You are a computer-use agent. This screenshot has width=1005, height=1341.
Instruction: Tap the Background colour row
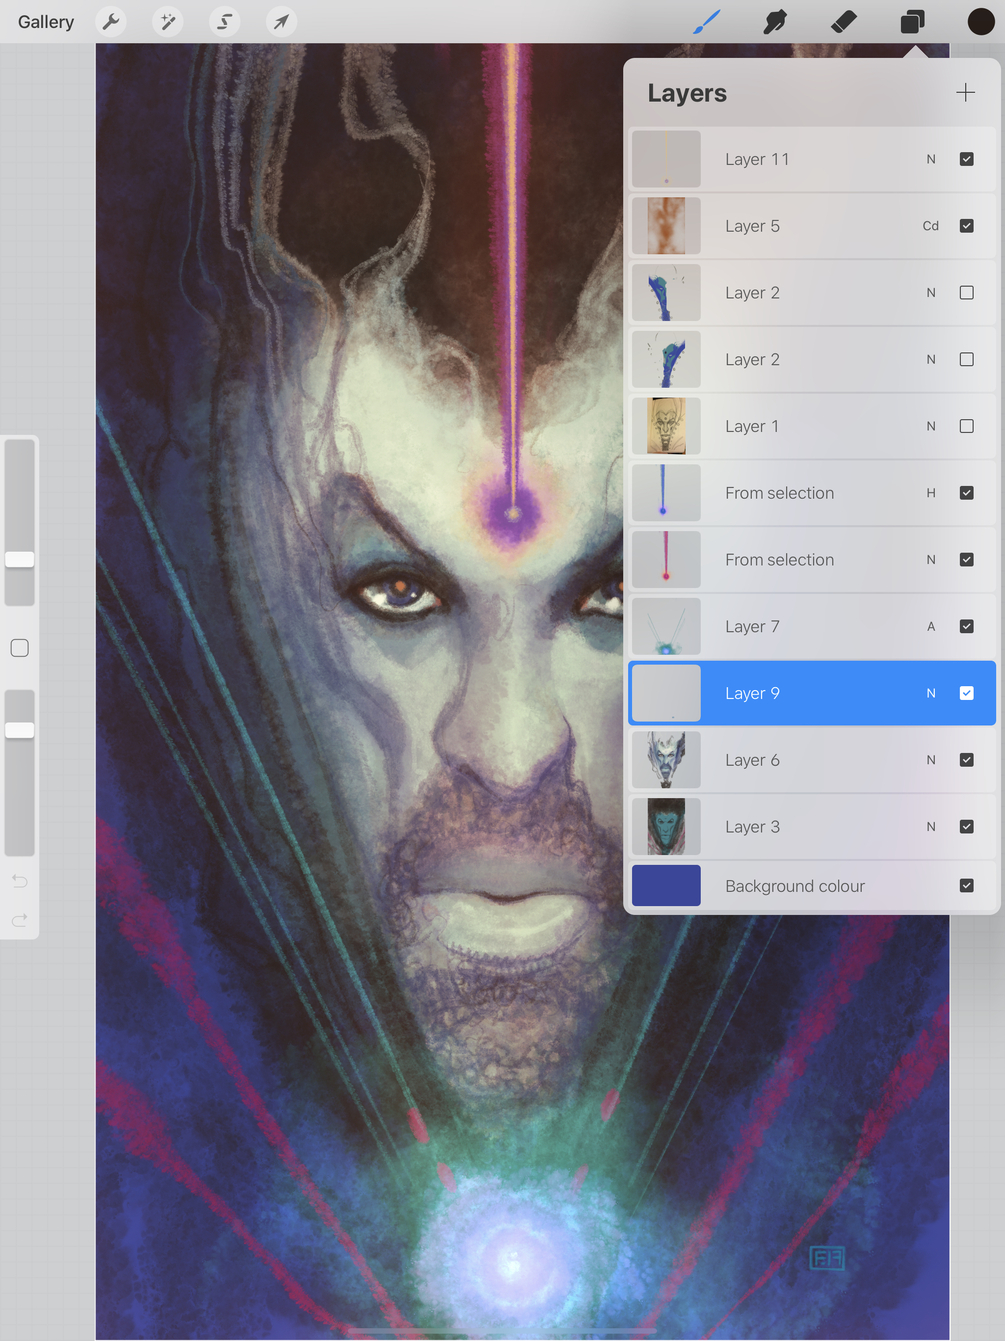point(812,886)
